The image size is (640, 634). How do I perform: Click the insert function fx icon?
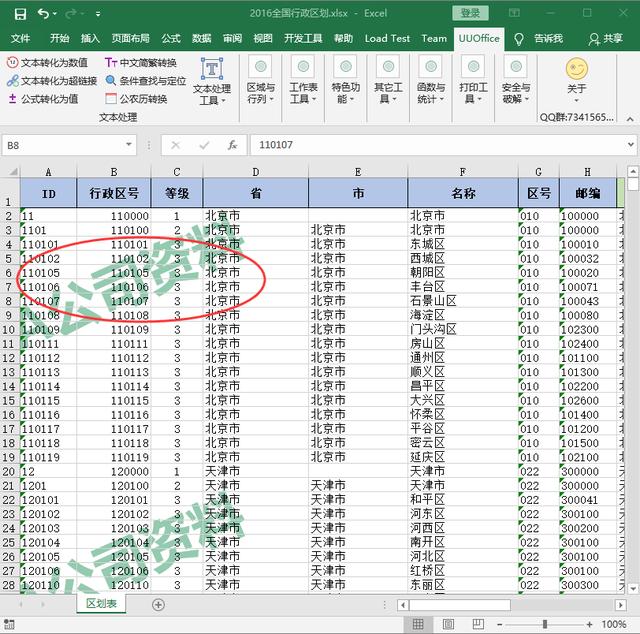pyautogui.click(x=232, y=145)
